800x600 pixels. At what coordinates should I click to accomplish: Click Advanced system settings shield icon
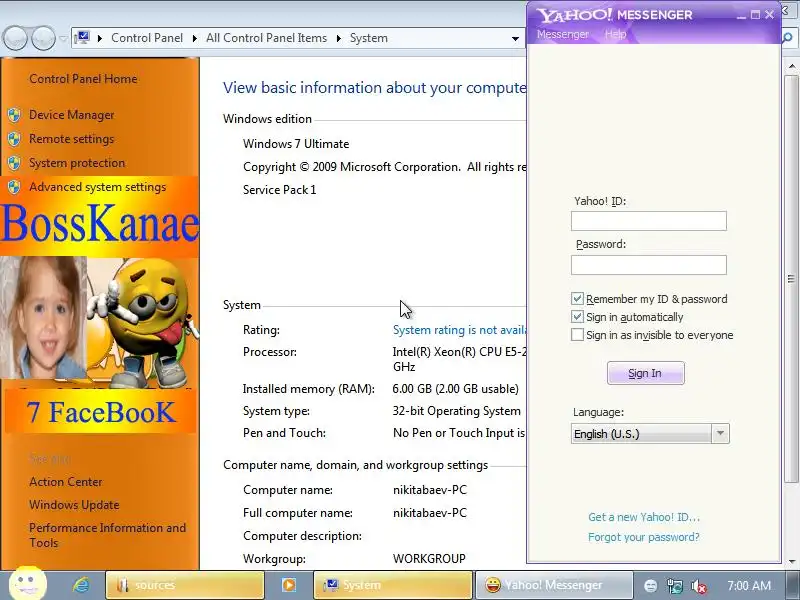coord(14,187)
